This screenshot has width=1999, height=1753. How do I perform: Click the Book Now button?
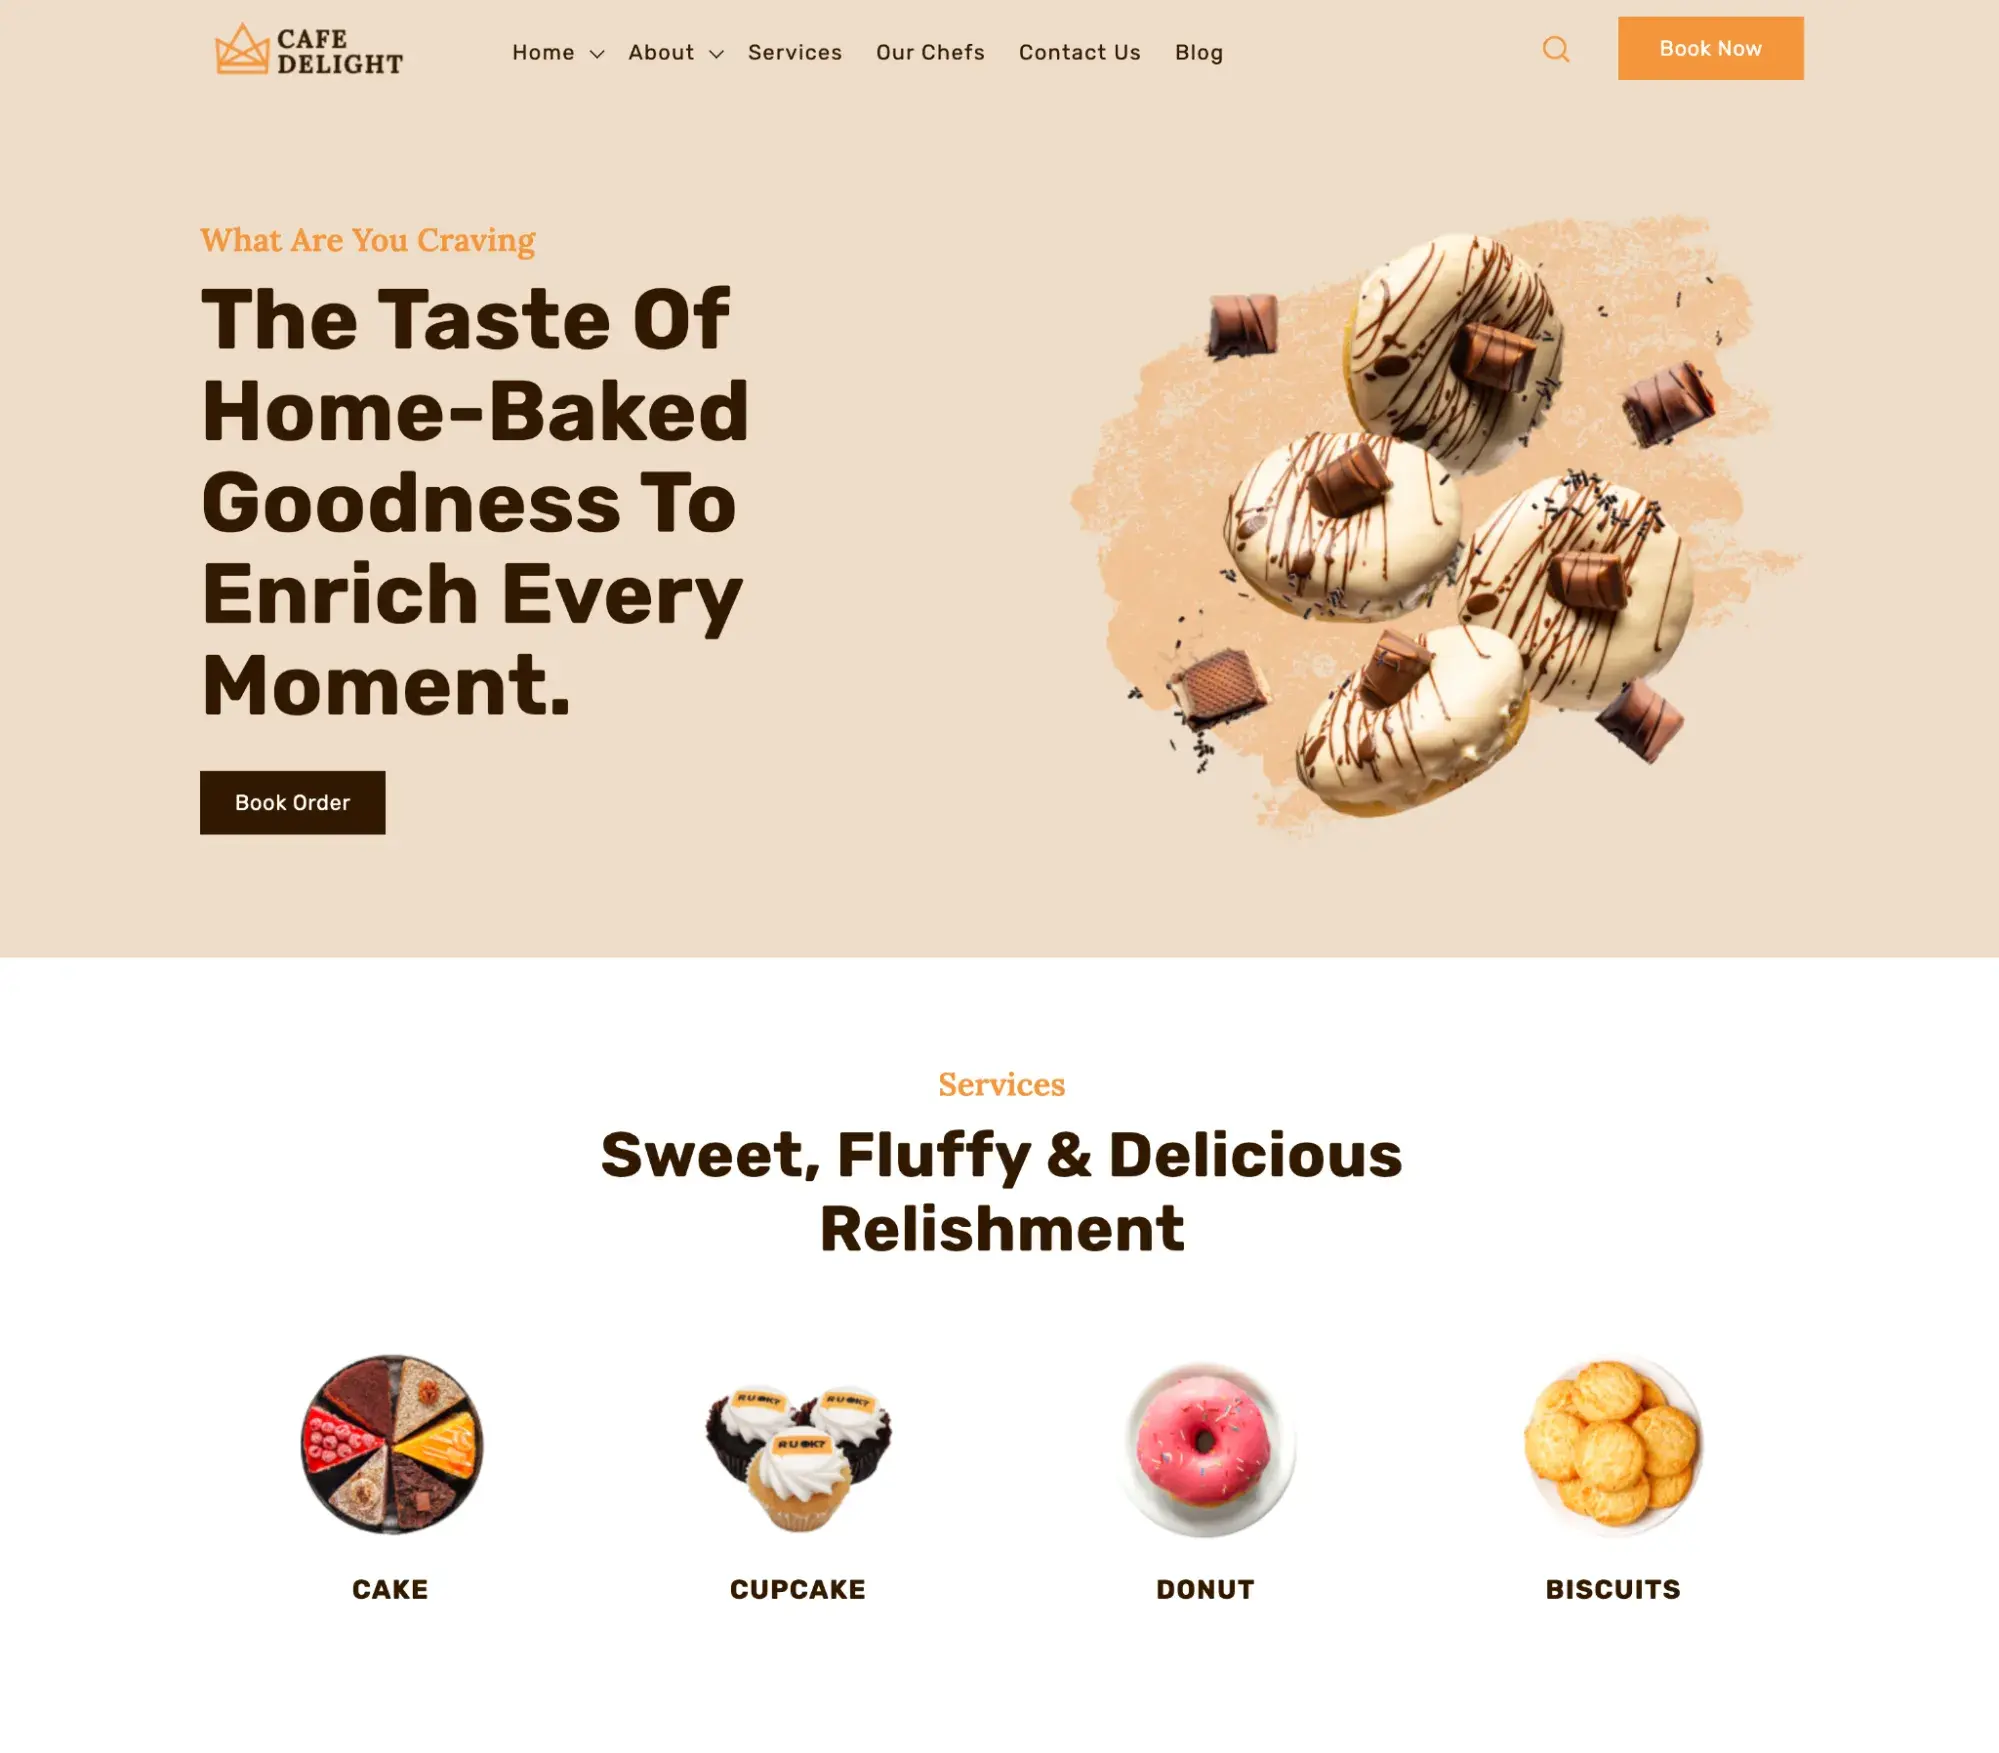tap(1710, 48)
